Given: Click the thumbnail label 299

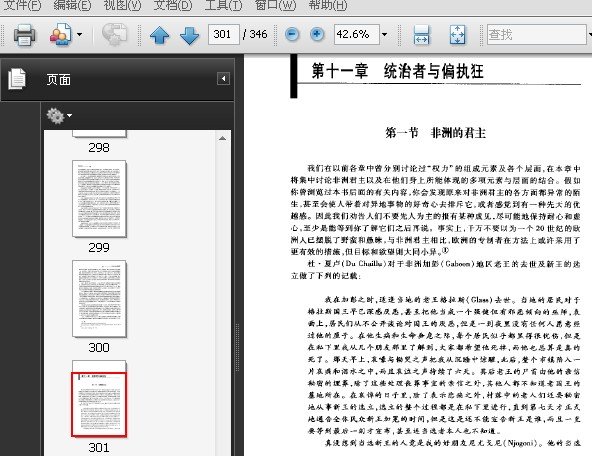Looking at the screenshot, I should pos(99,248).
